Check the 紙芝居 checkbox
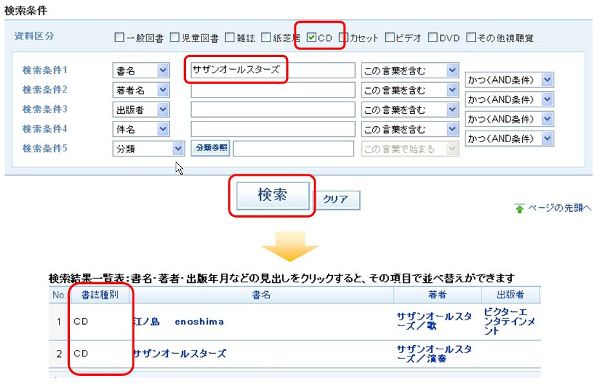The width and height of the screenshot is (600, 384). [x=266, y=37]
